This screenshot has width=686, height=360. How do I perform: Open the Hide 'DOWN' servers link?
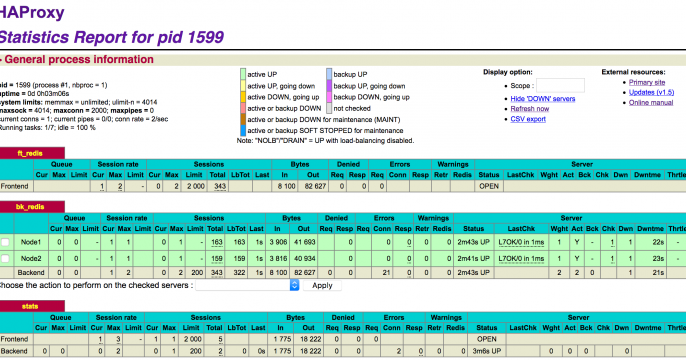tap(542, 99)
